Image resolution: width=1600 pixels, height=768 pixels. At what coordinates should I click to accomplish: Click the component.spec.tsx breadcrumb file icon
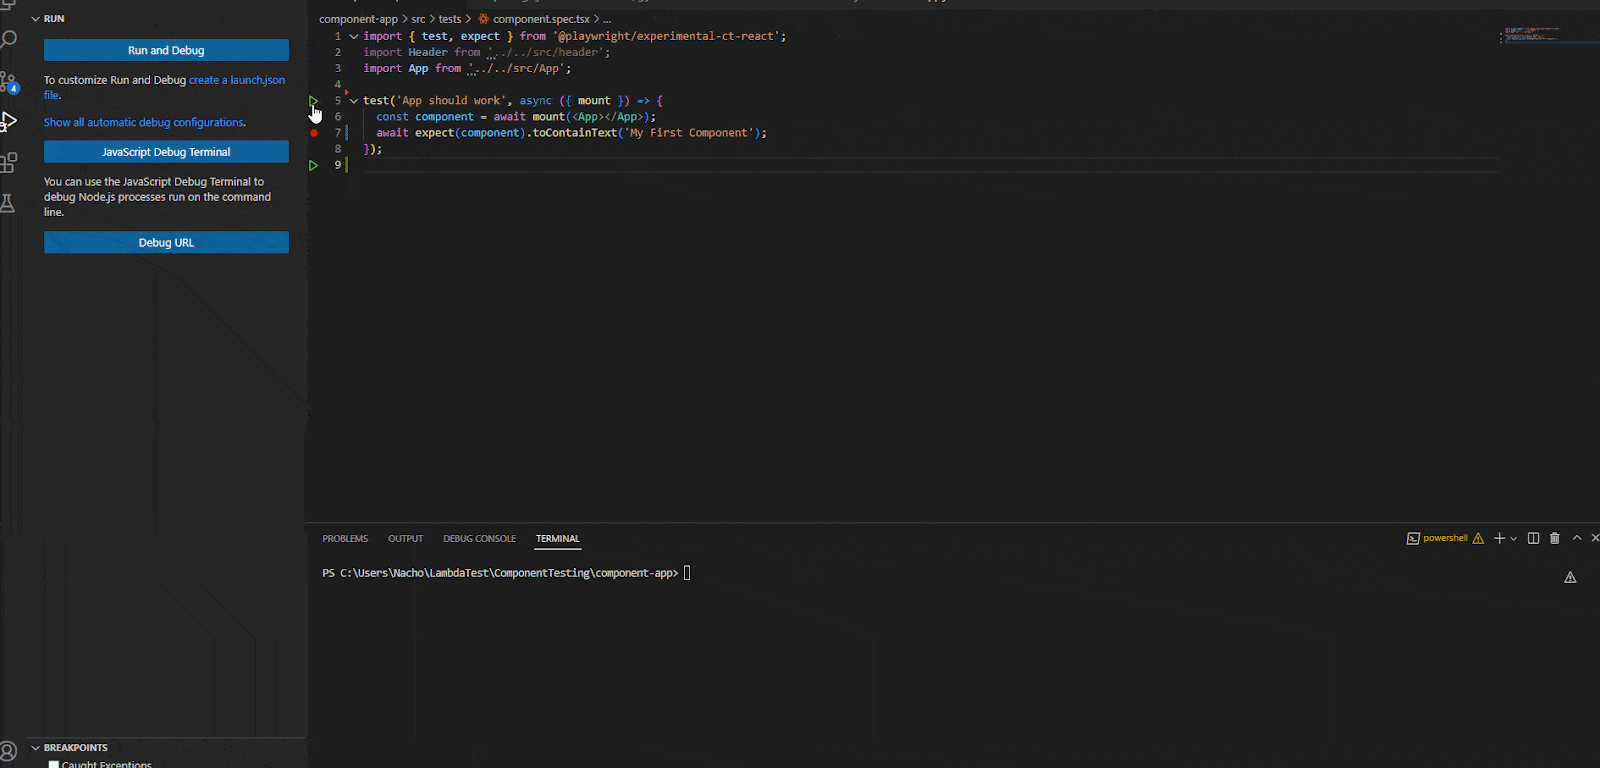tap(484, 19)
